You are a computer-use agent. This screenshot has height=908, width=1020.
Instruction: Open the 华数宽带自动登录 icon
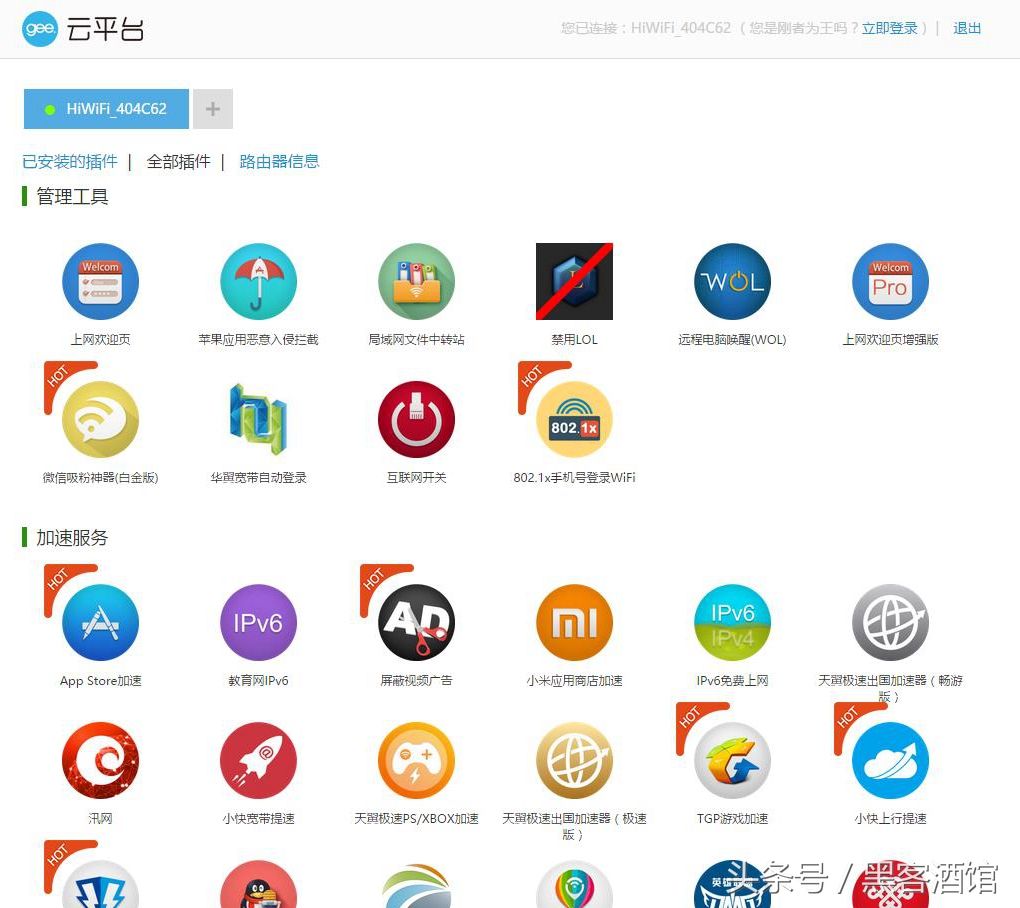click(x=258, y=420)
